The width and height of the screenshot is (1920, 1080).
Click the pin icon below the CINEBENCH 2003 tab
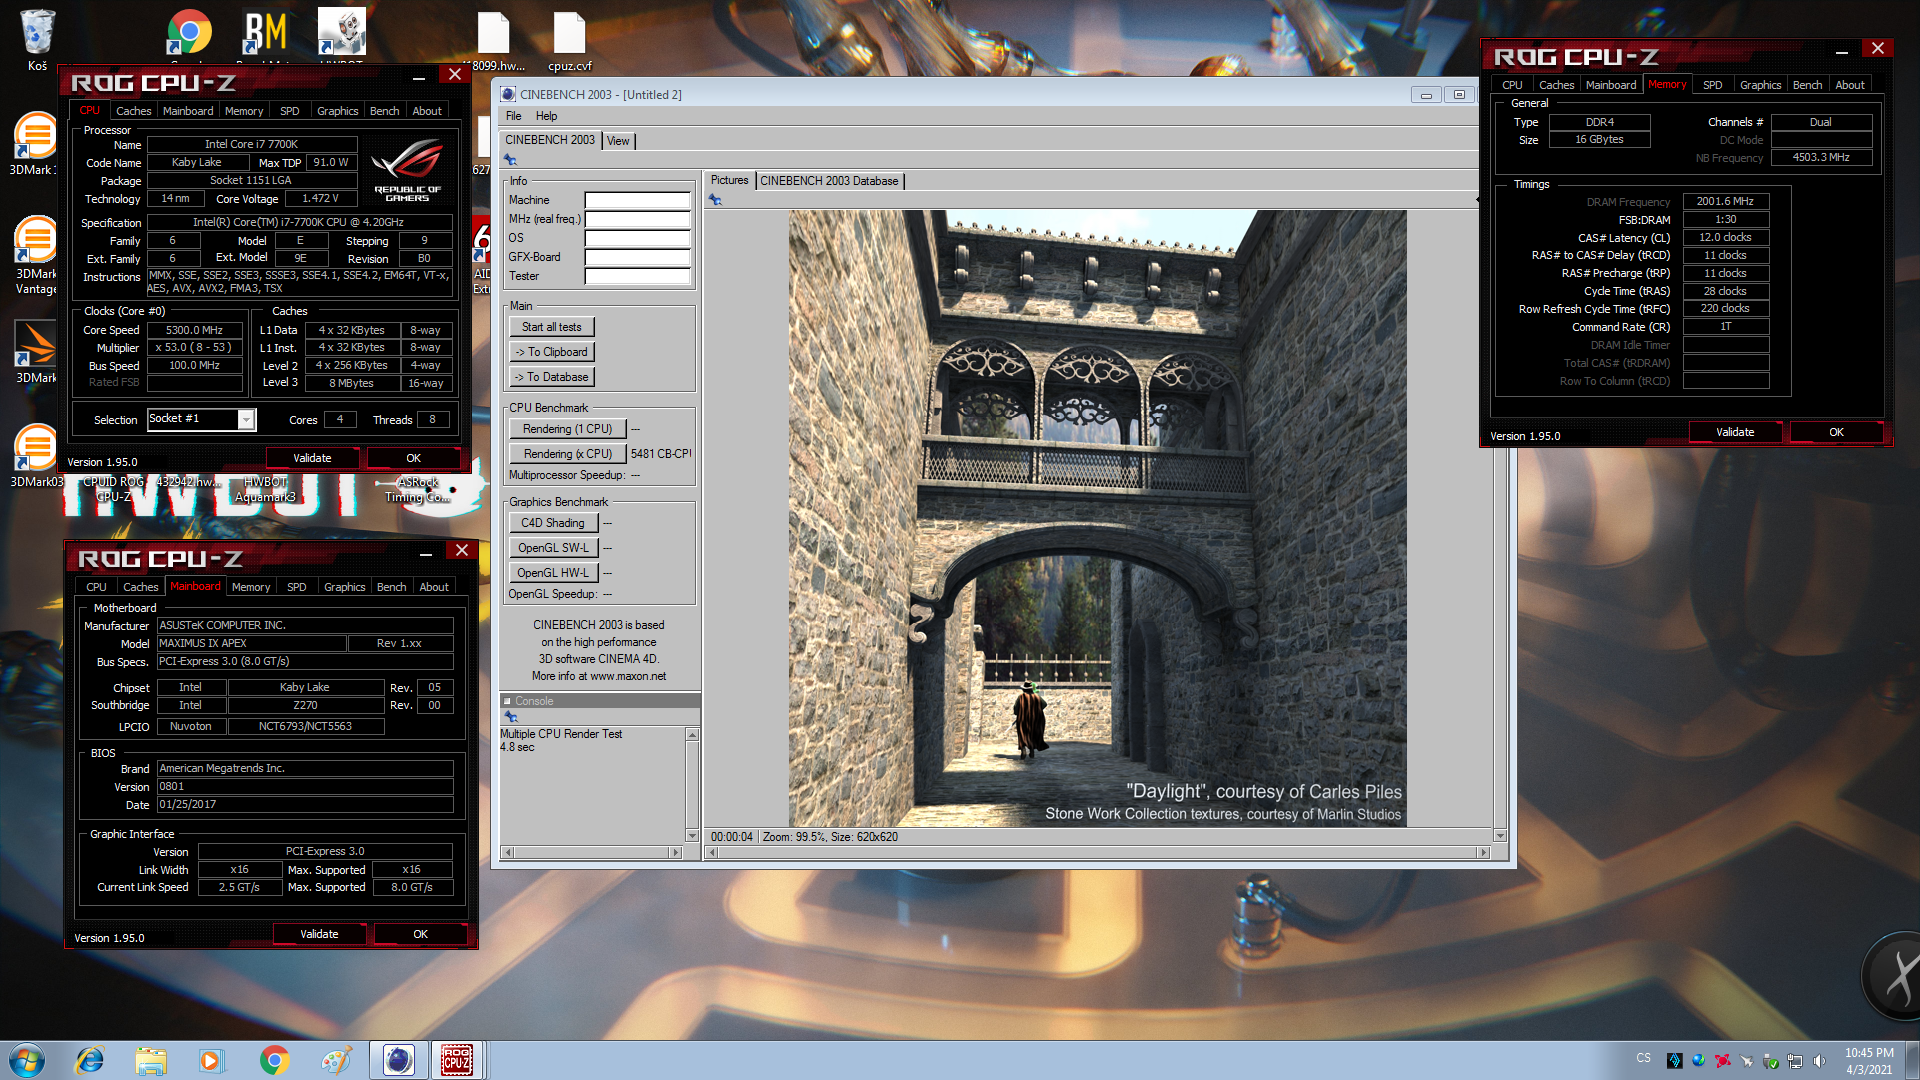coord(510,160)
